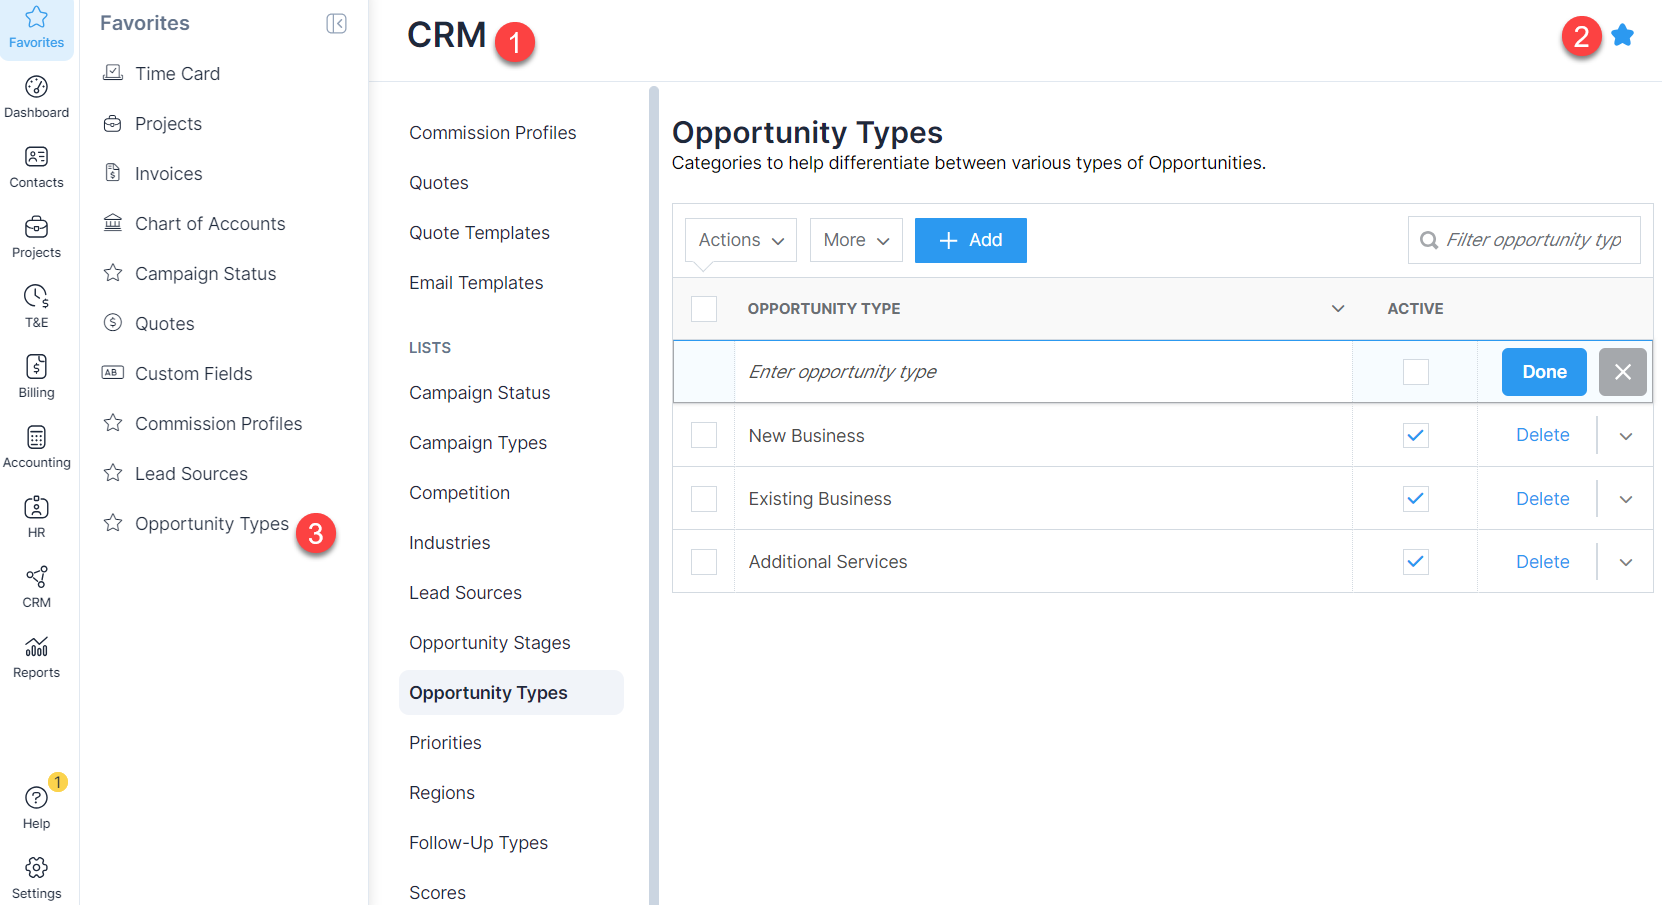
Task: Delete the Additional Services opportunity type
Action: coord(1543,562)
